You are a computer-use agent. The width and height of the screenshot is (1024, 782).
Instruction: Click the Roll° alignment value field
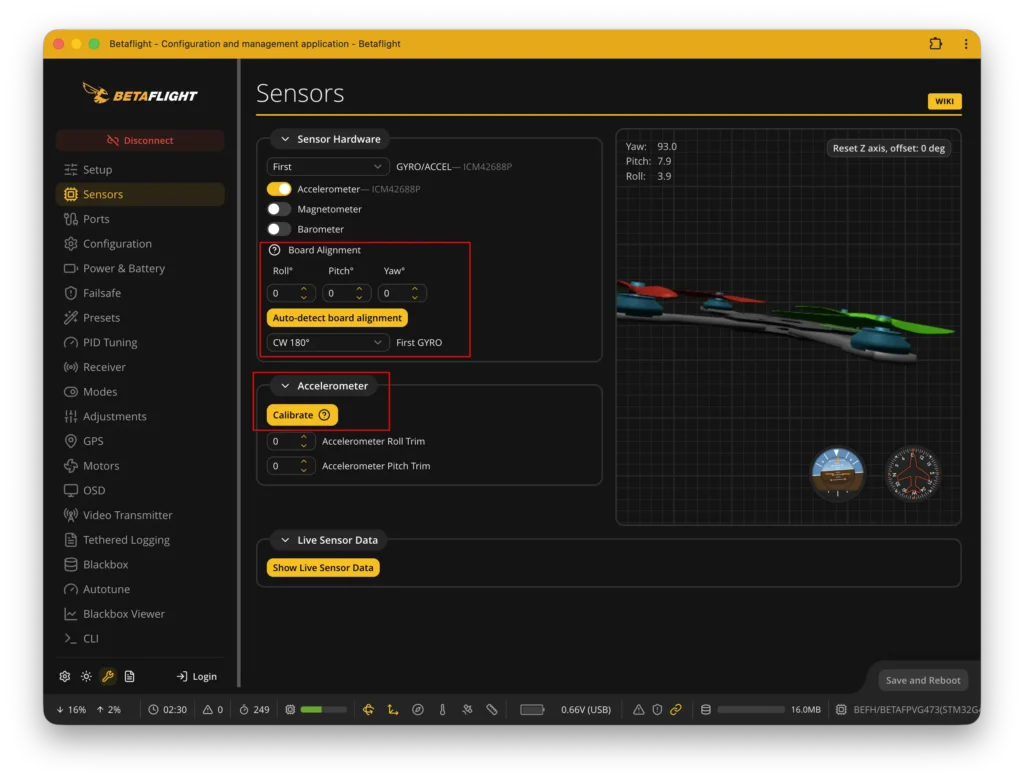click(x=291, y=293)
